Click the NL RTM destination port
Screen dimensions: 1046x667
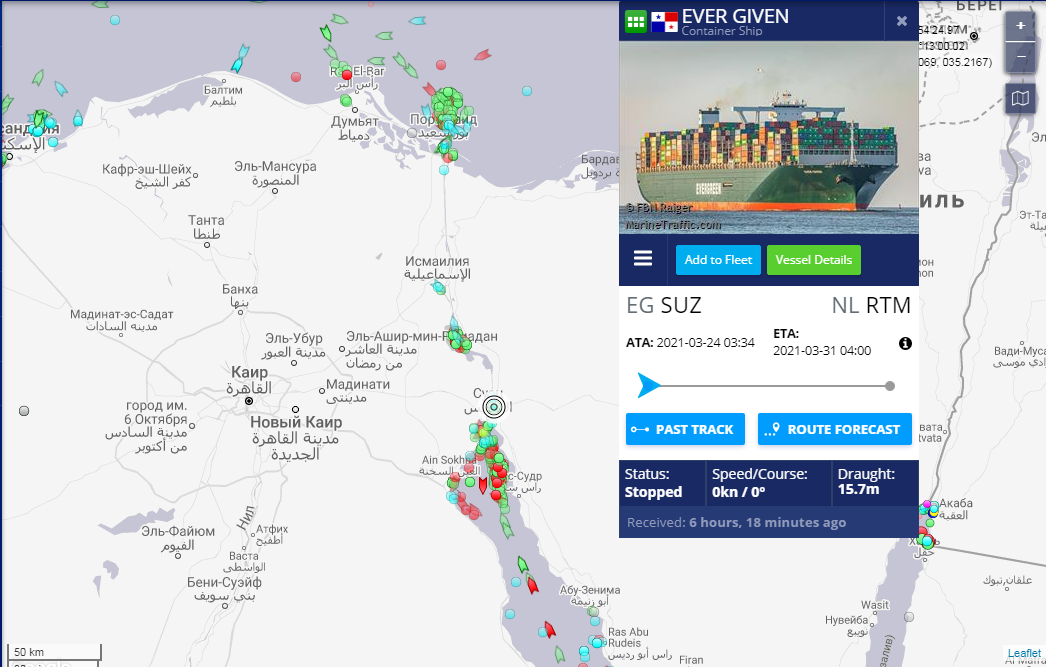871,305
